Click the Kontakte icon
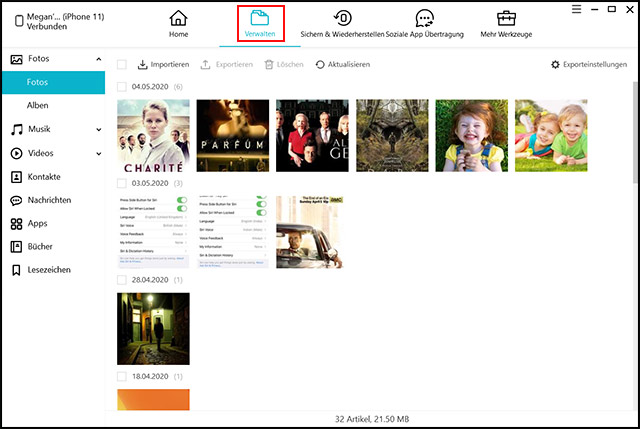The image size is (640, 429). tap(16, 177)
